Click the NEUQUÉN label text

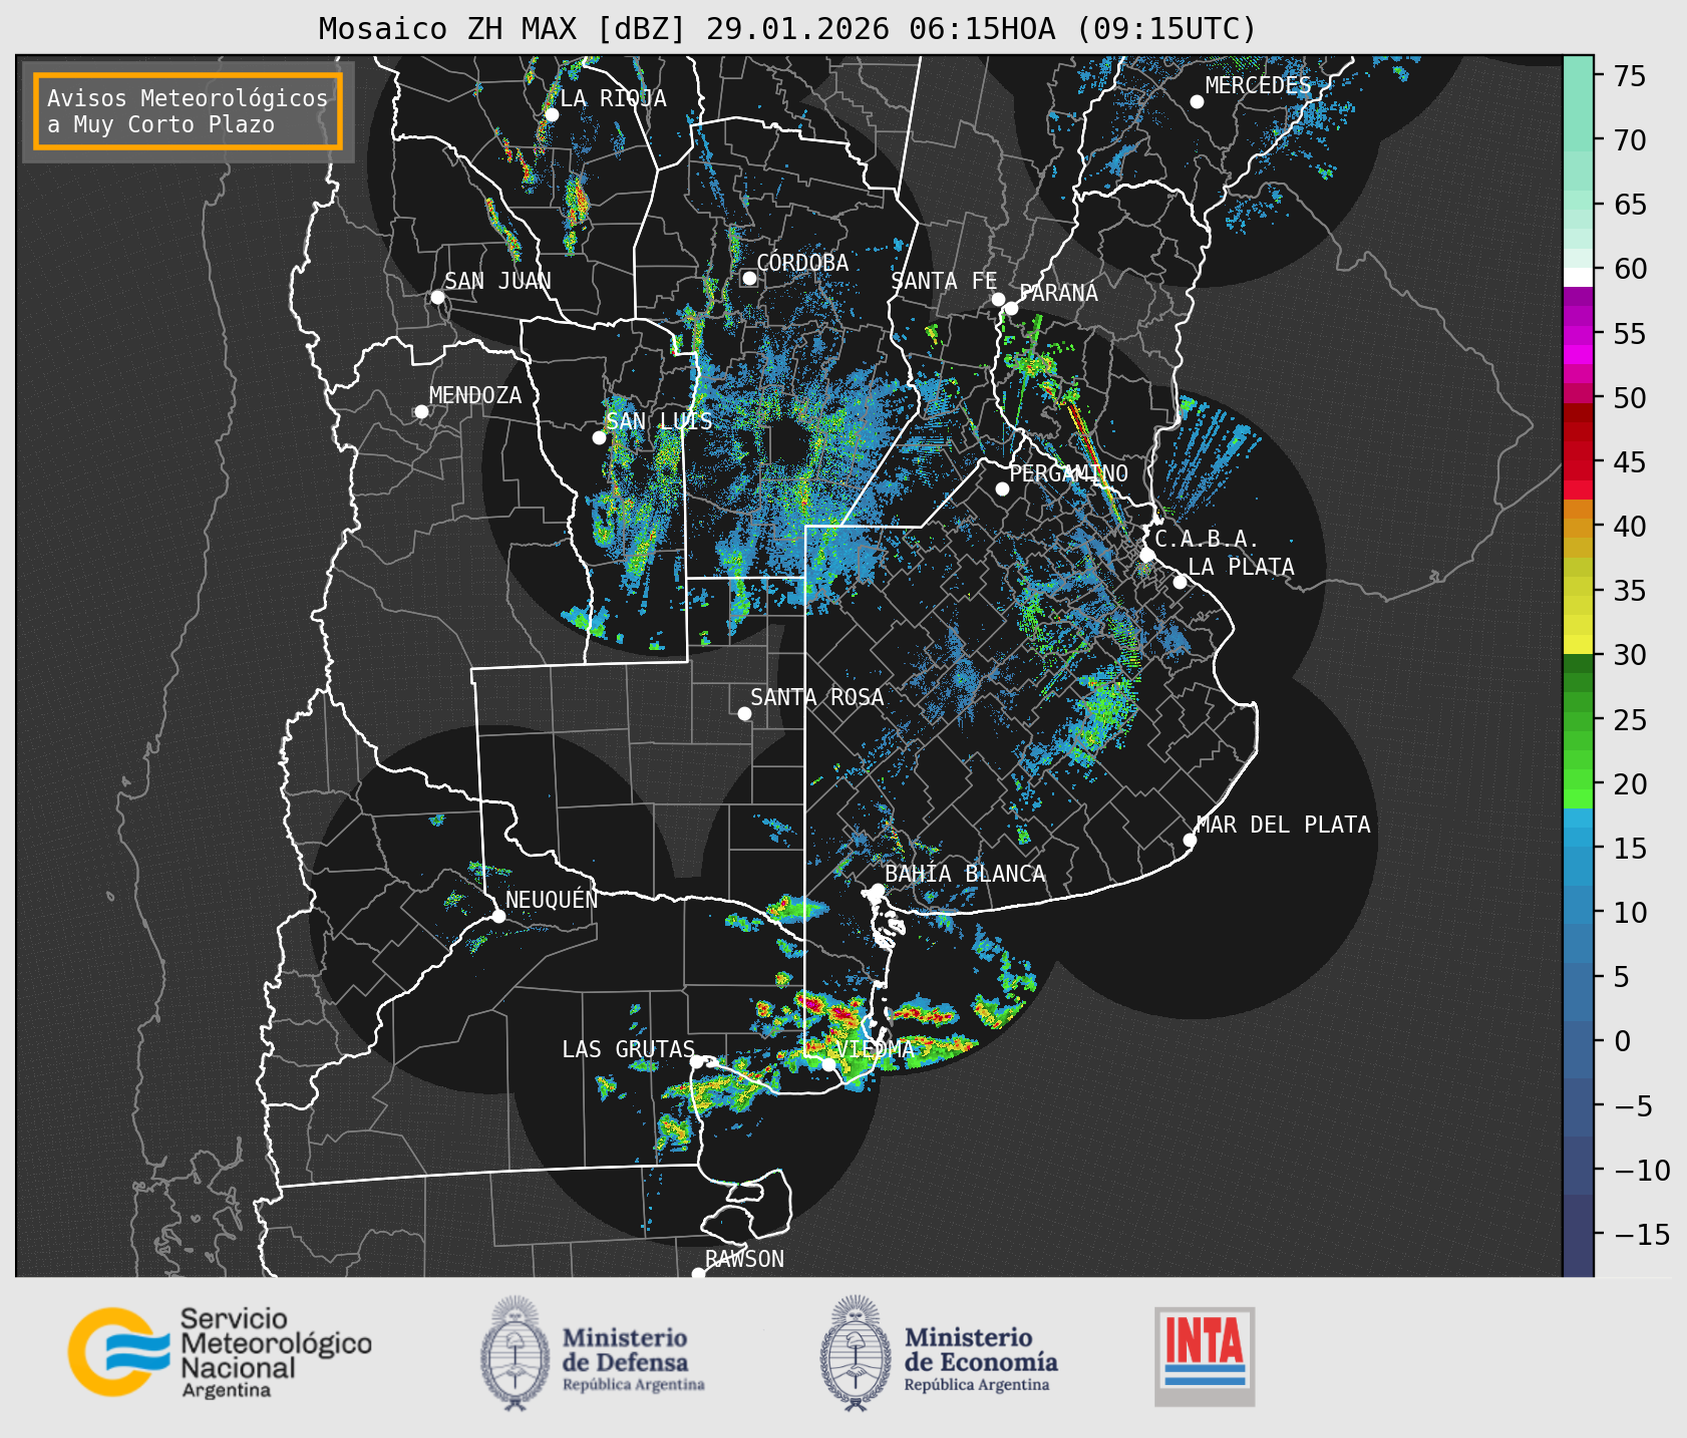(552, 900)
